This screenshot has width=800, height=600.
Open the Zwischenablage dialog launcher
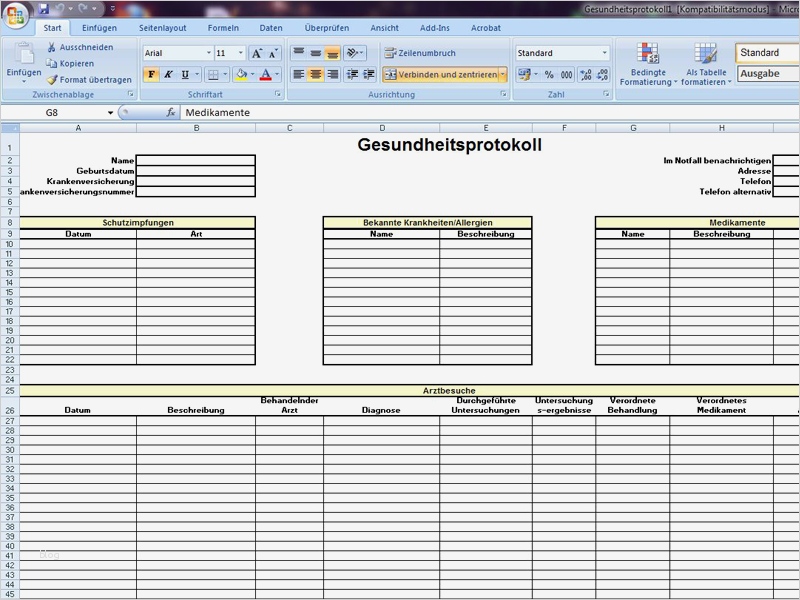pos(132,92)
